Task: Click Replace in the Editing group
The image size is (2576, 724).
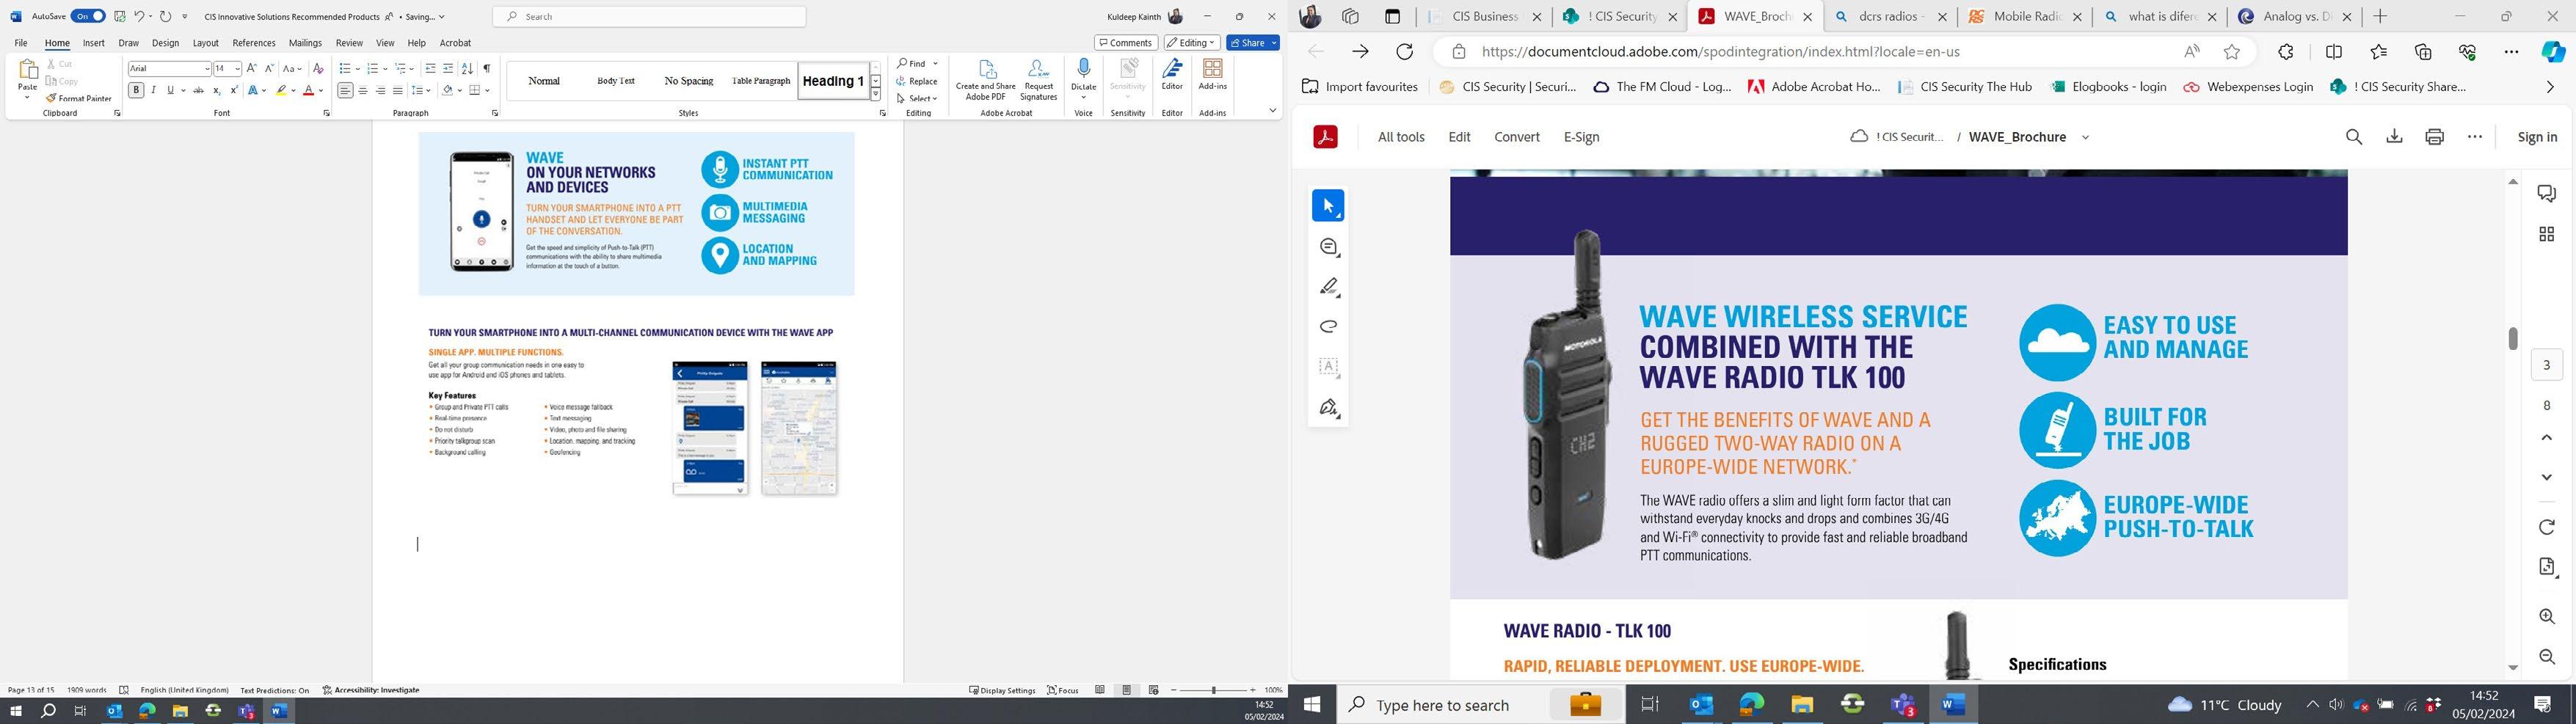Action: pos(917,81)
